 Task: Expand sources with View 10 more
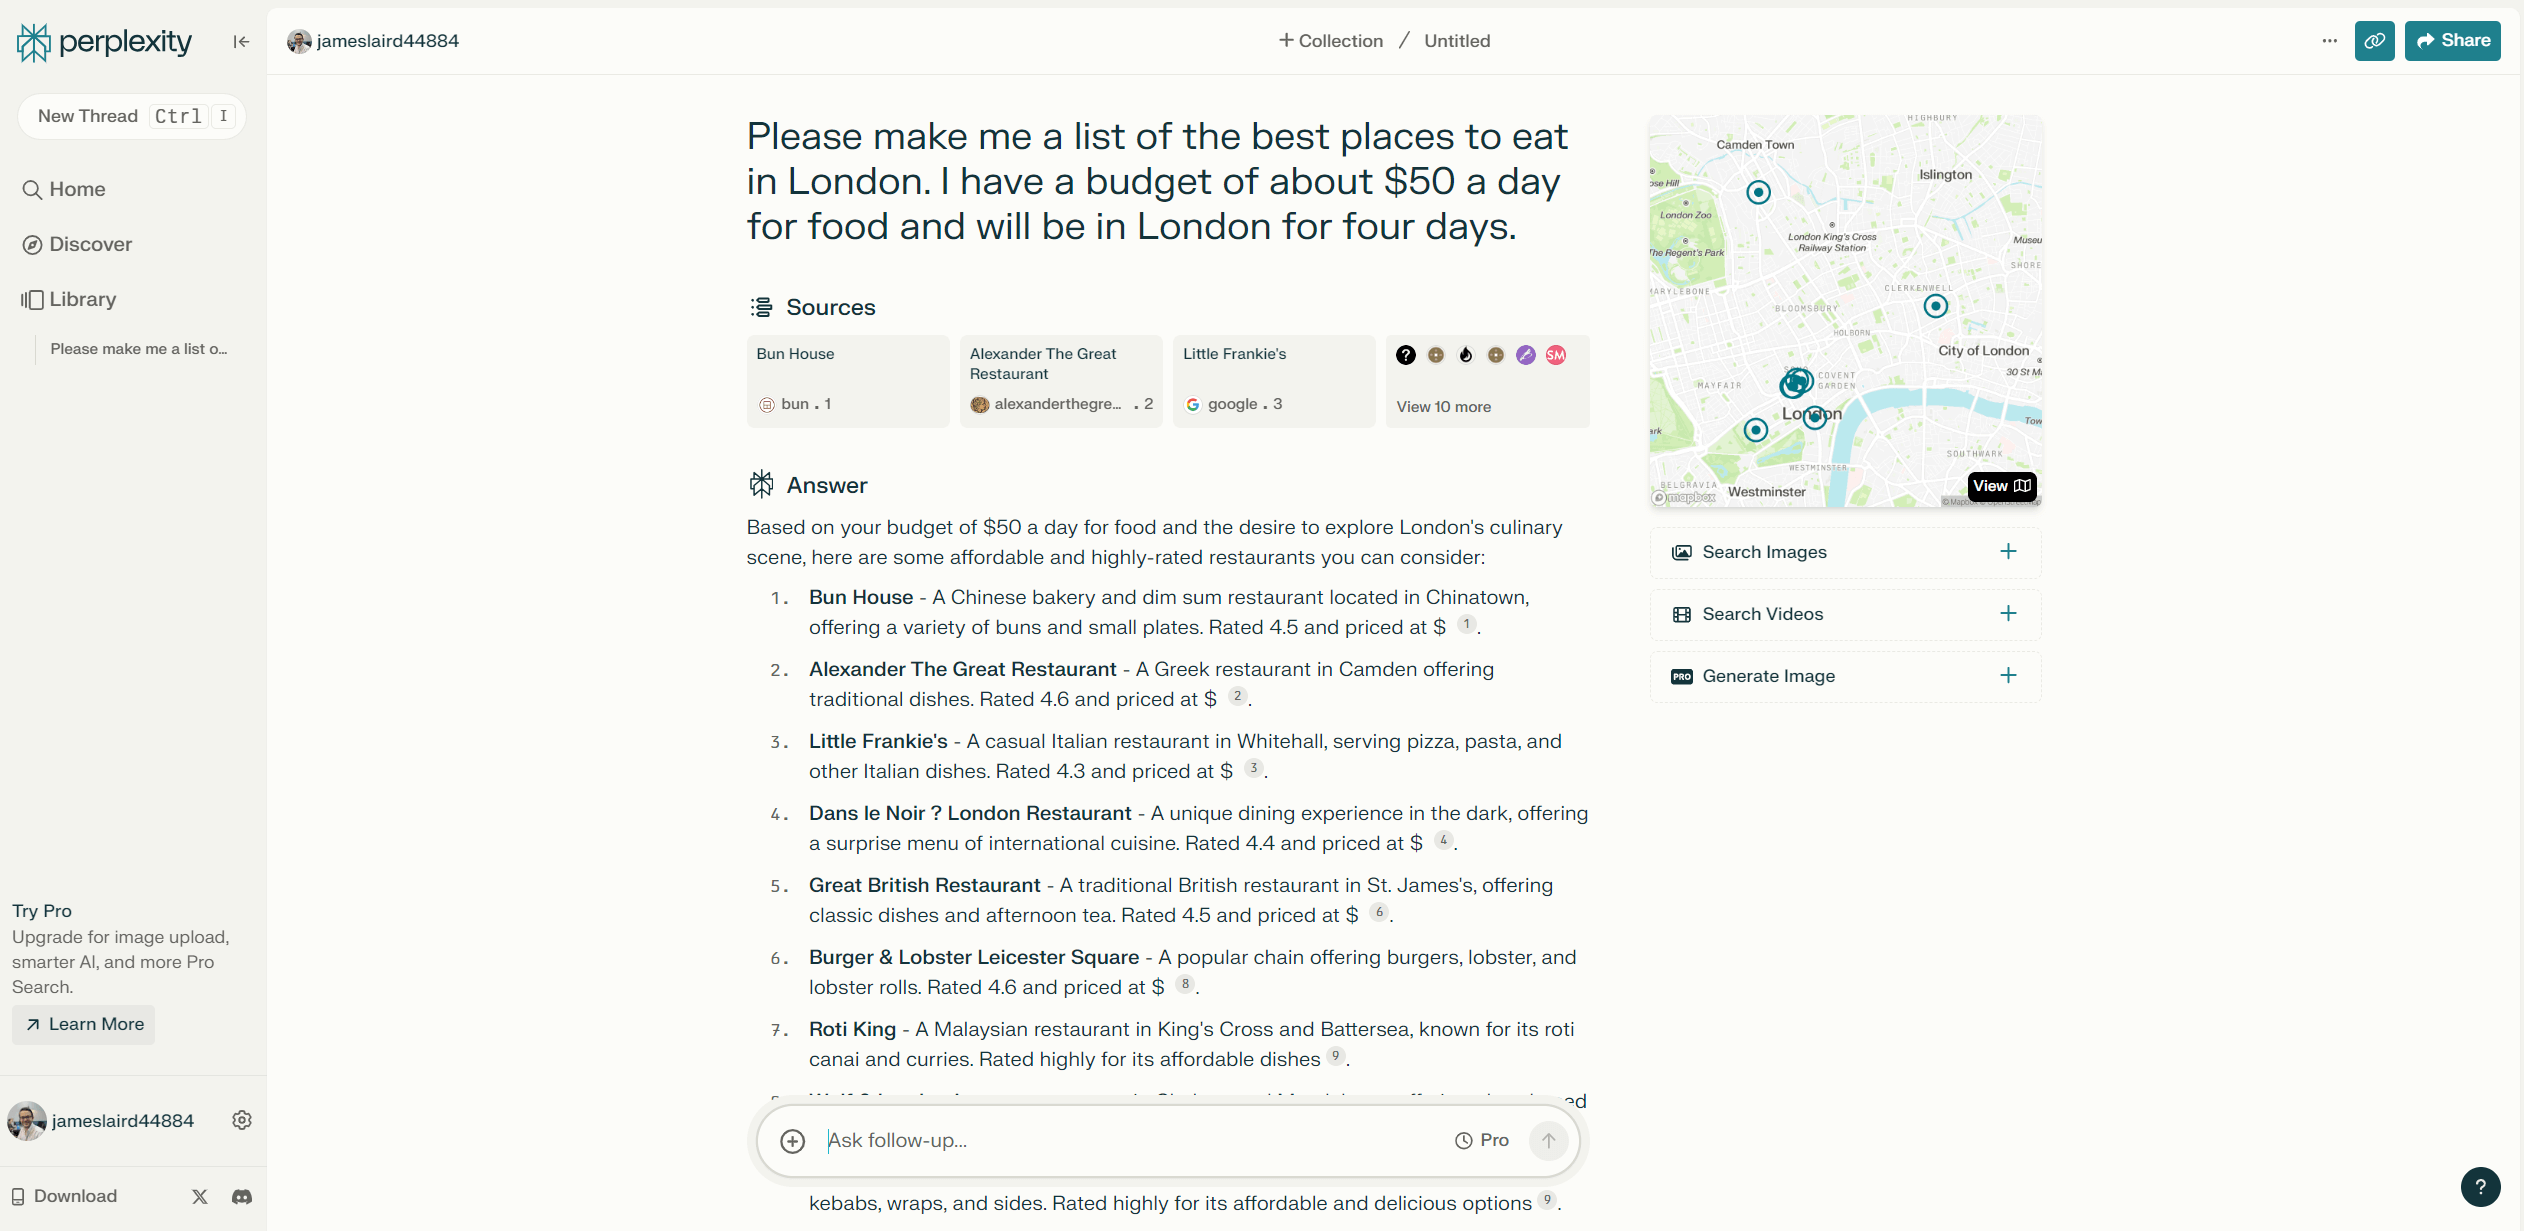tap(1443, 407)
